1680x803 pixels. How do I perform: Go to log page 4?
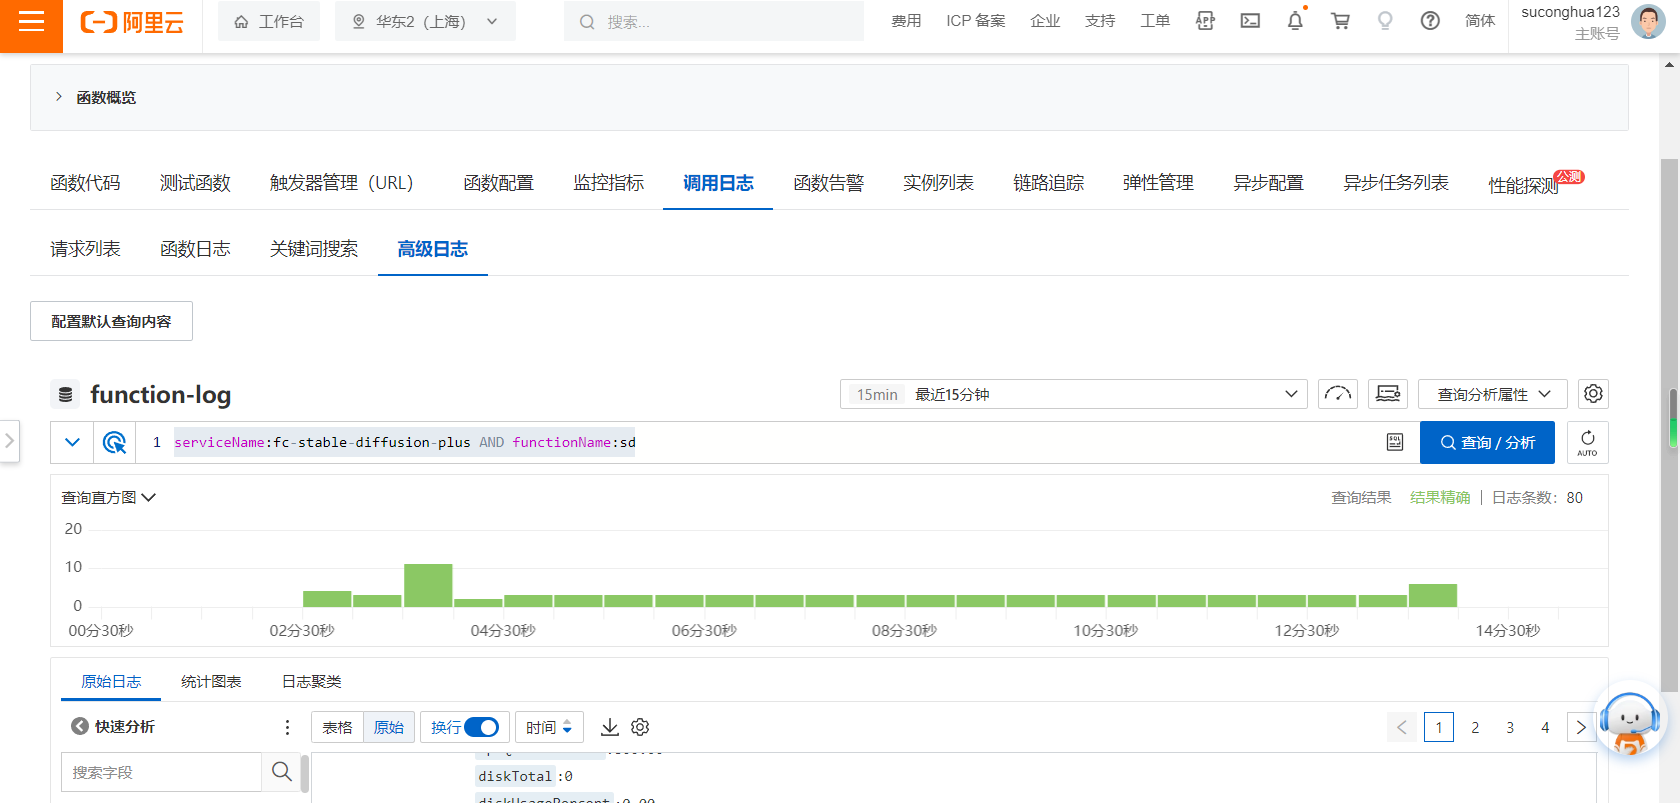[x=1545, y=727]
